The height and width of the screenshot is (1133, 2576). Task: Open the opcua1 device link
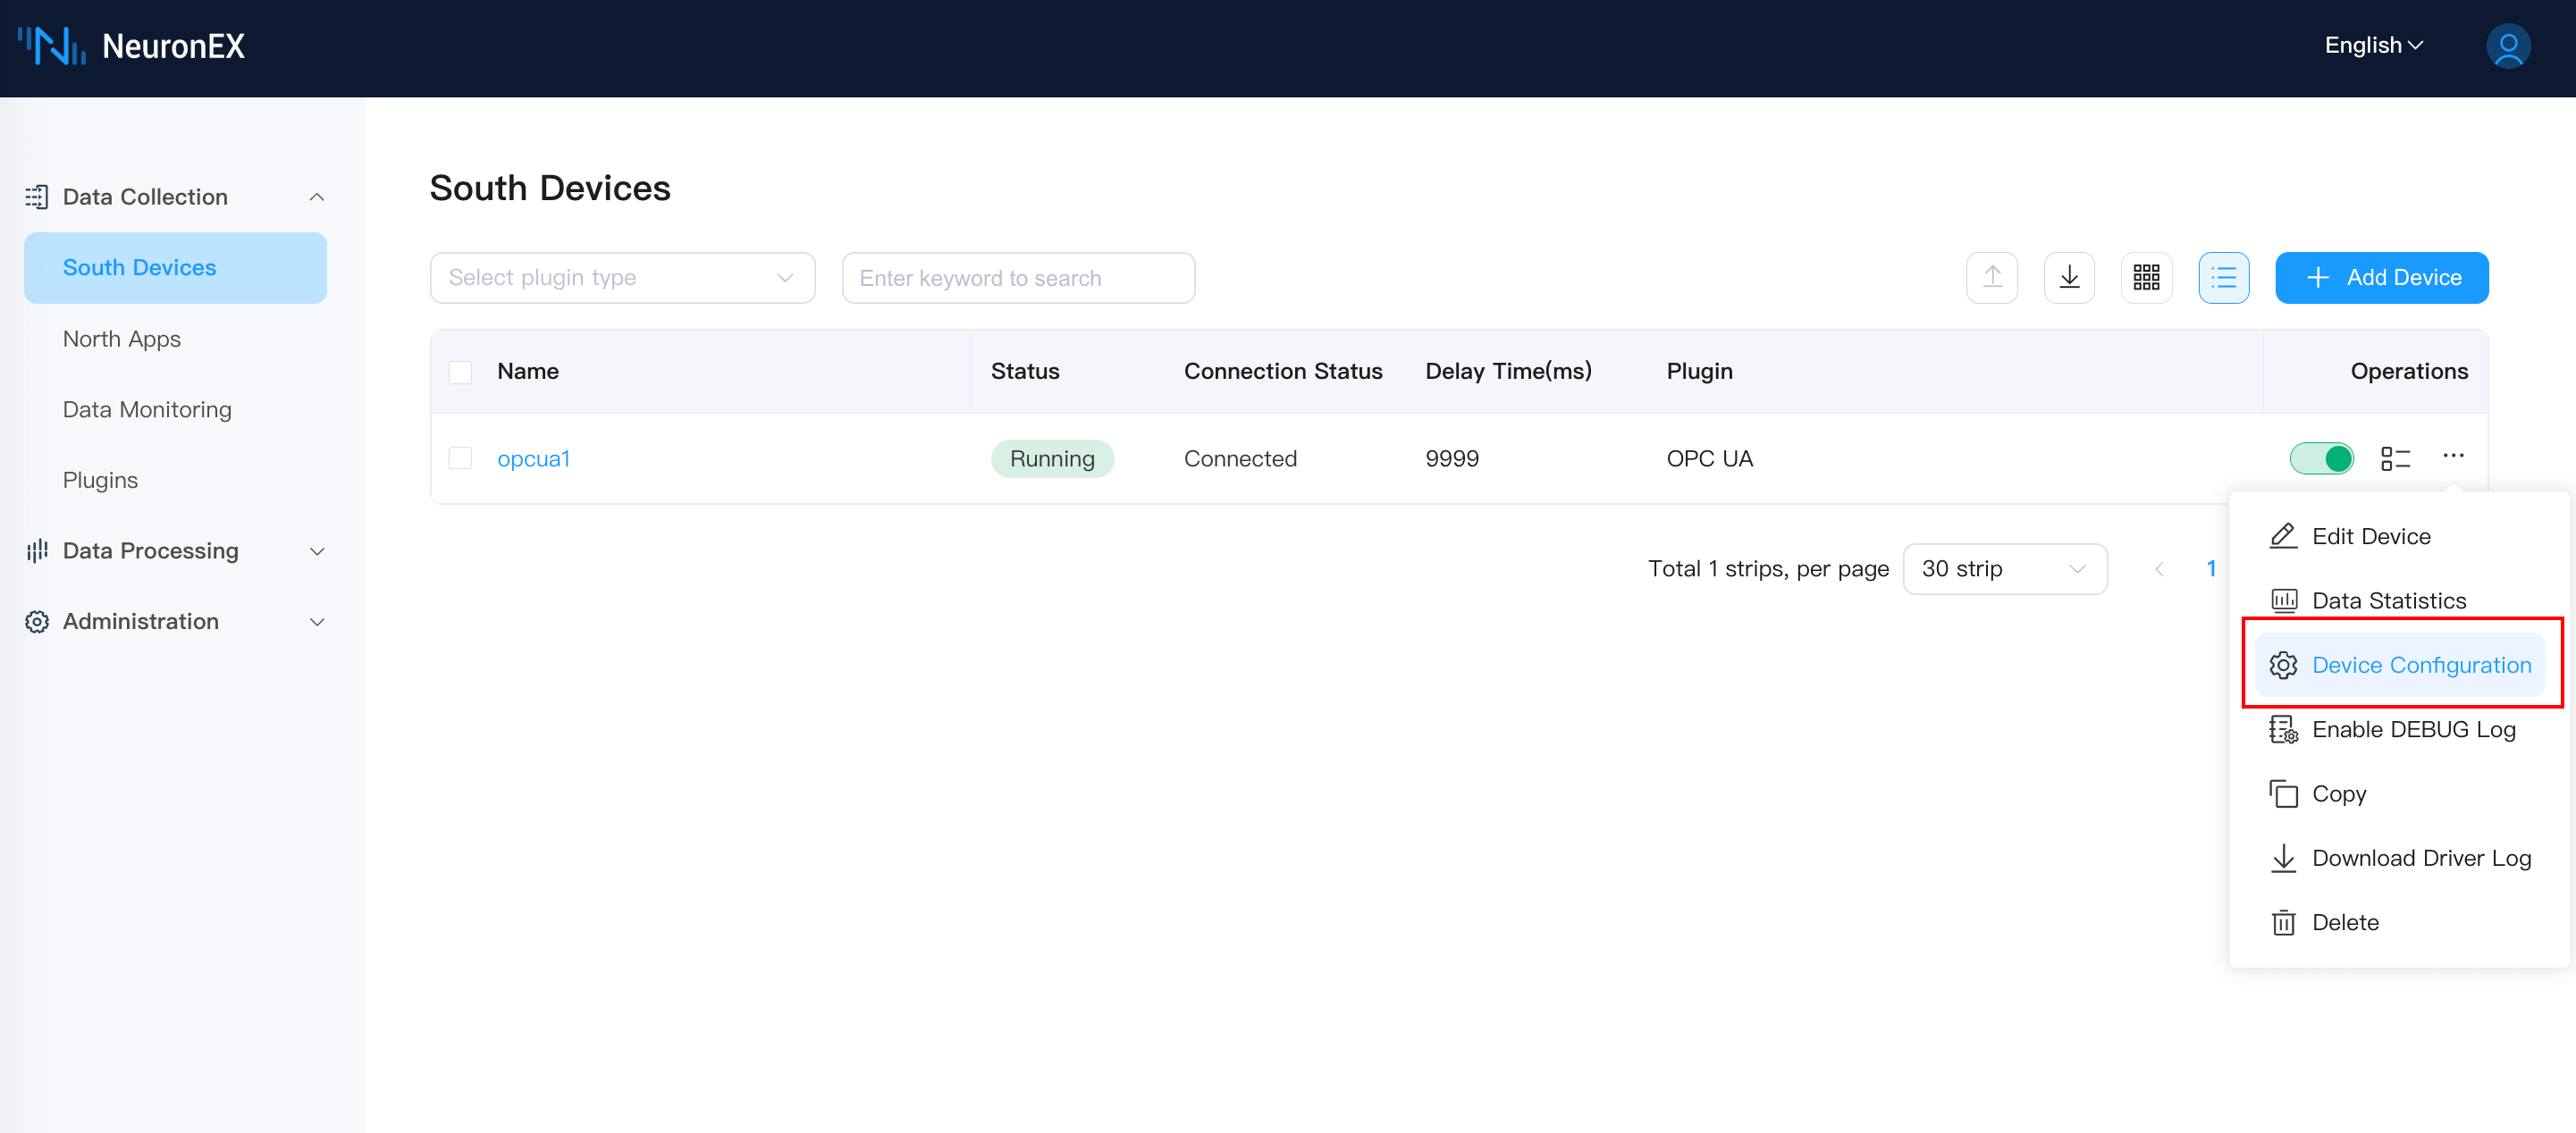(x=533, y=458)
